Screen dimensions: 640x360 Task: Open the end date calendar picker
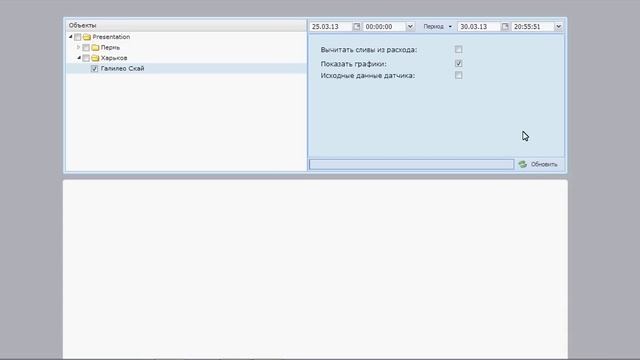(x=505, y=27)
